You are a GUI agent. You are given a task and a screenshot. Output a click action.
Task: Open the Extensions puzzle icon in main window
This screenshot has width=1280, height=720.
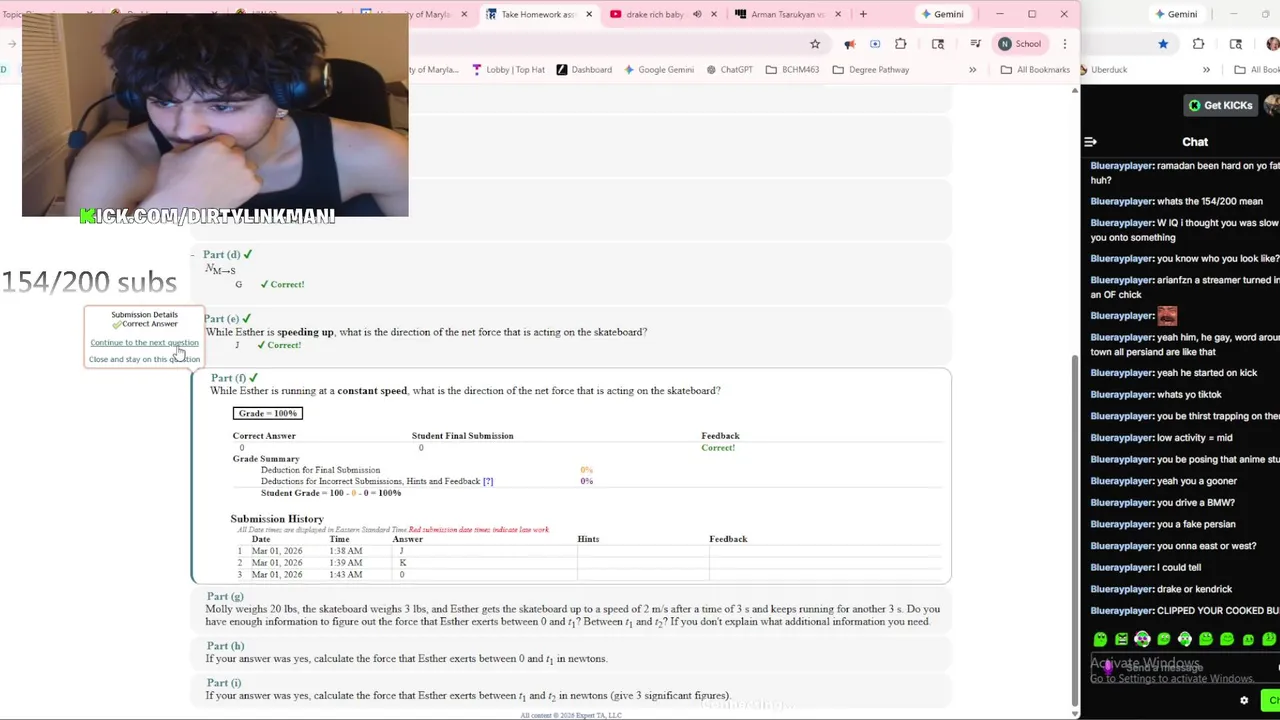coord(900,44)
